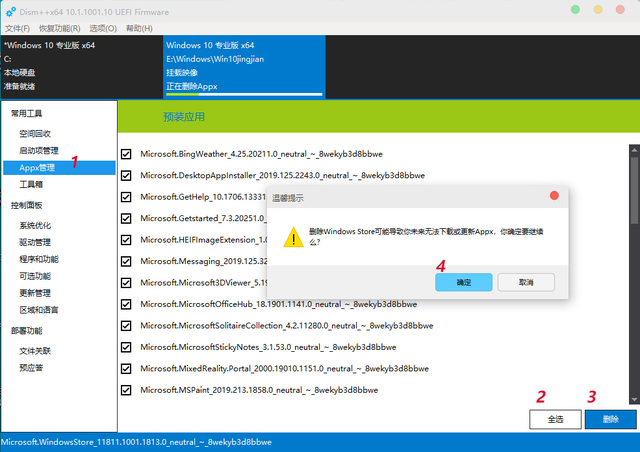Click the Microsoft.MicrosoftStickyNotes package name
The width and height of the screenshot is (640, 452).
coord(268,347)
